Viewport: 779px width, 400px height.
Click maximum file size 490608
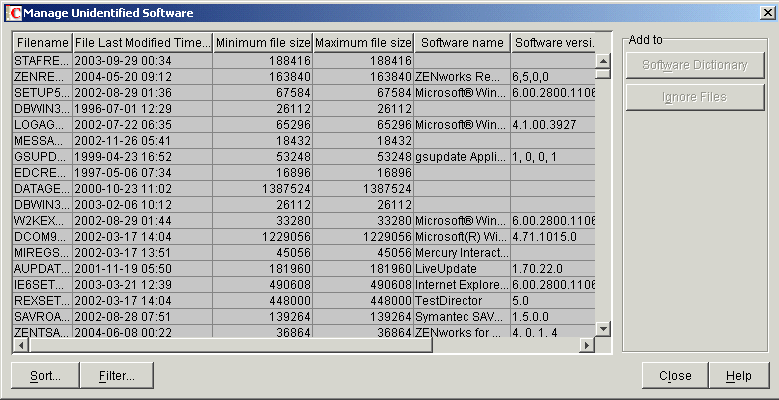click(364, 285)
